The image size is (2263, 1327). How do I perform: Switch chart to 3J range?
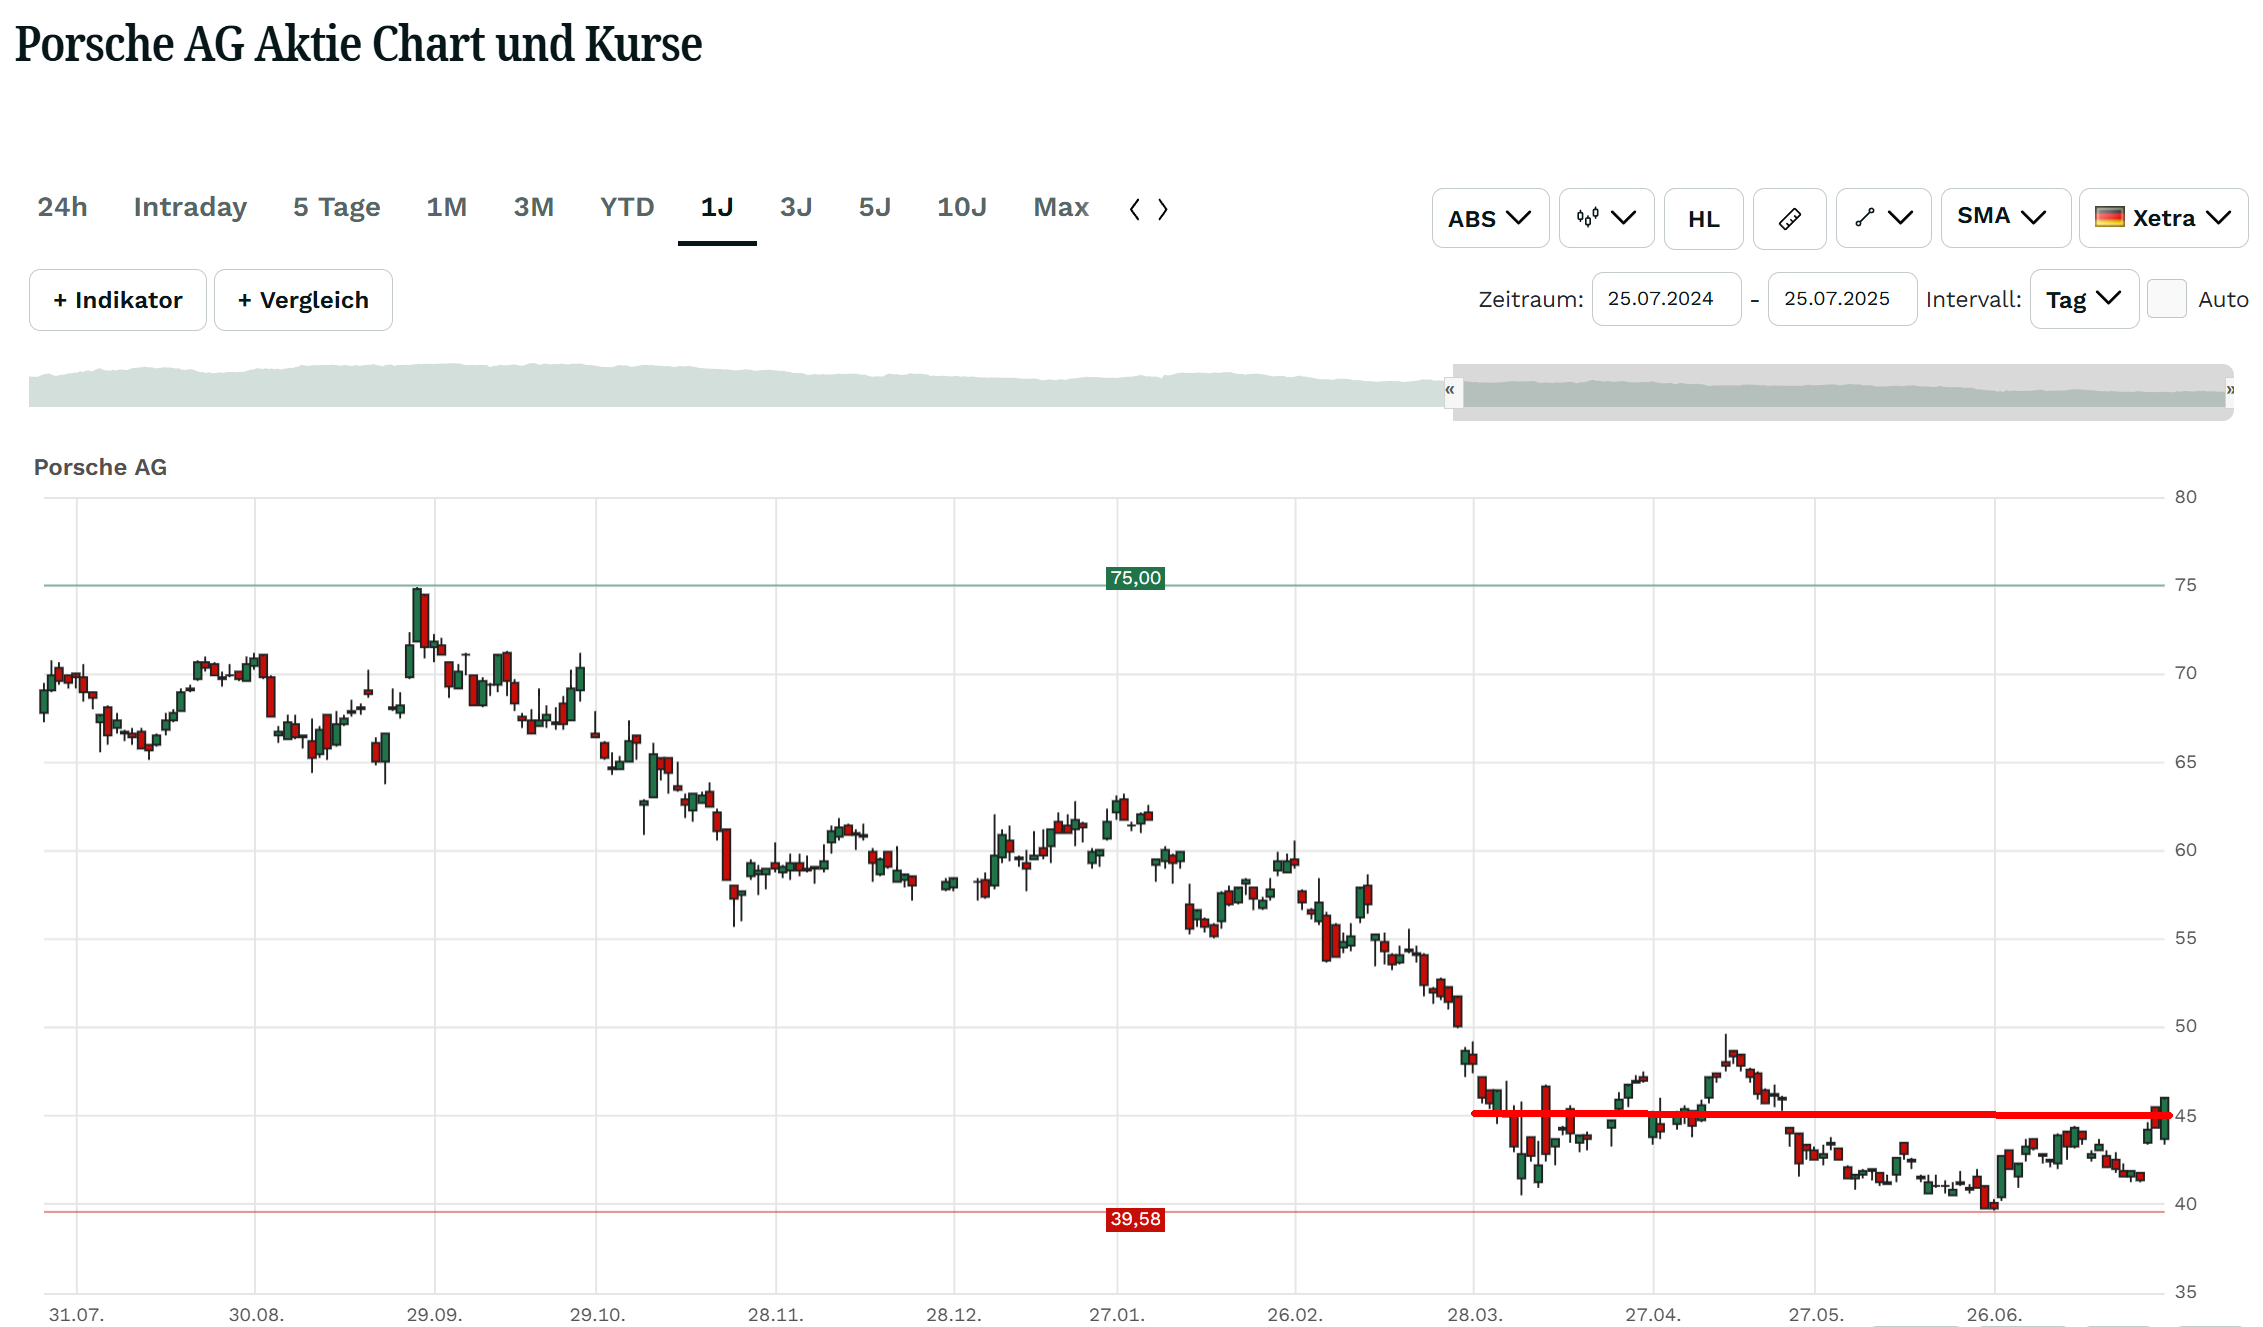[x=796, y=207]
